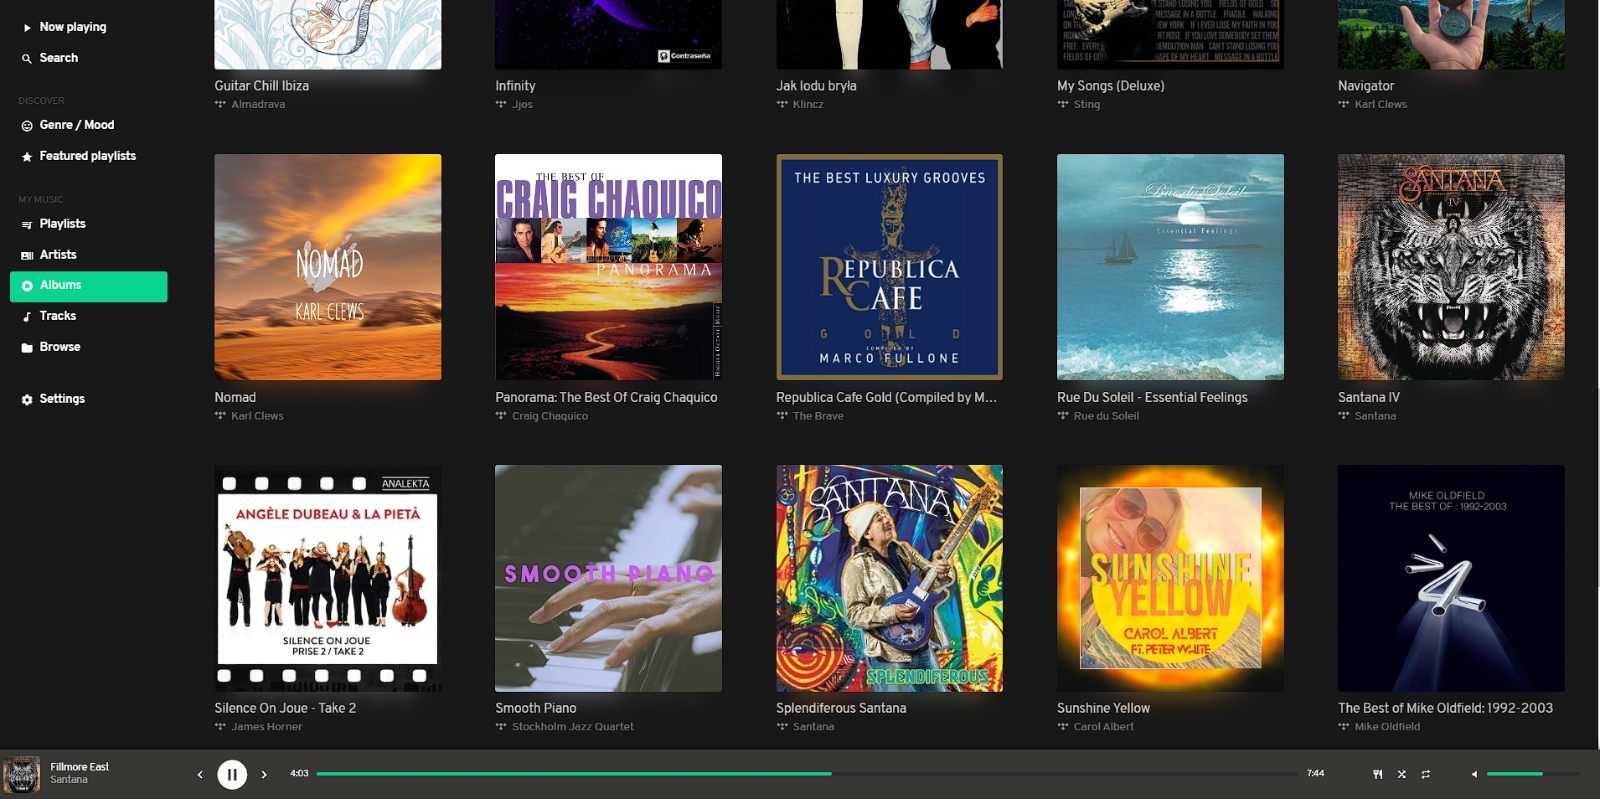Open the Sunshine Yellow album cover

click(x=1170, y=578)
